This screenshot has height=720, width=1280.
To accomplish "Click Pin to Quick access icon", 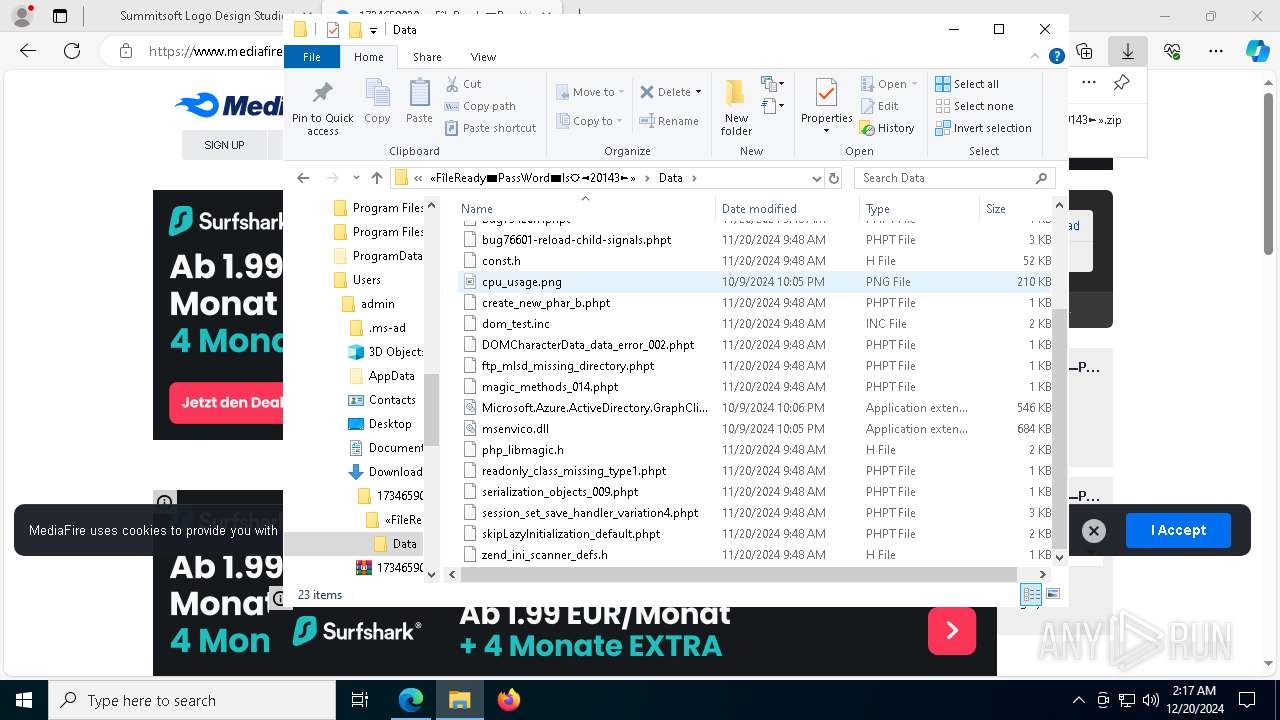I will click(322, 108).
